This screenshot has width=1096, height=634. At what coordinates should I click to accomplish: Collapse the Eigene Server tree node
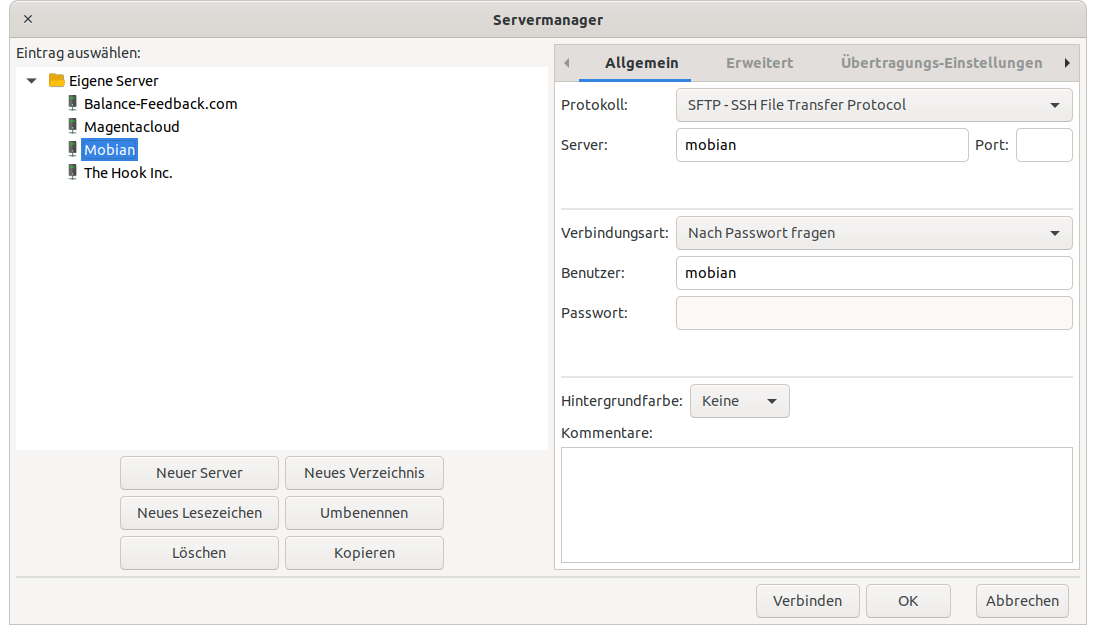coord(32,81)
